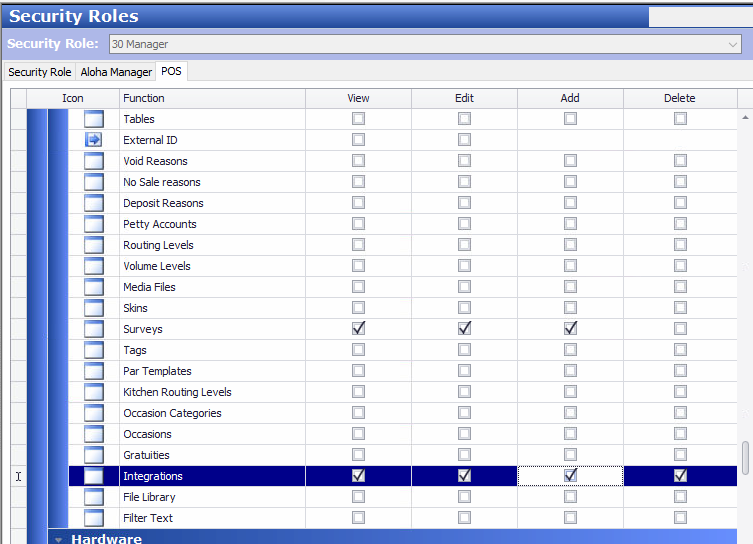The width and height of the screenshot is (753, 544).
Task: Check the Surveys Delete checkbox
Action: click(680, 329)
